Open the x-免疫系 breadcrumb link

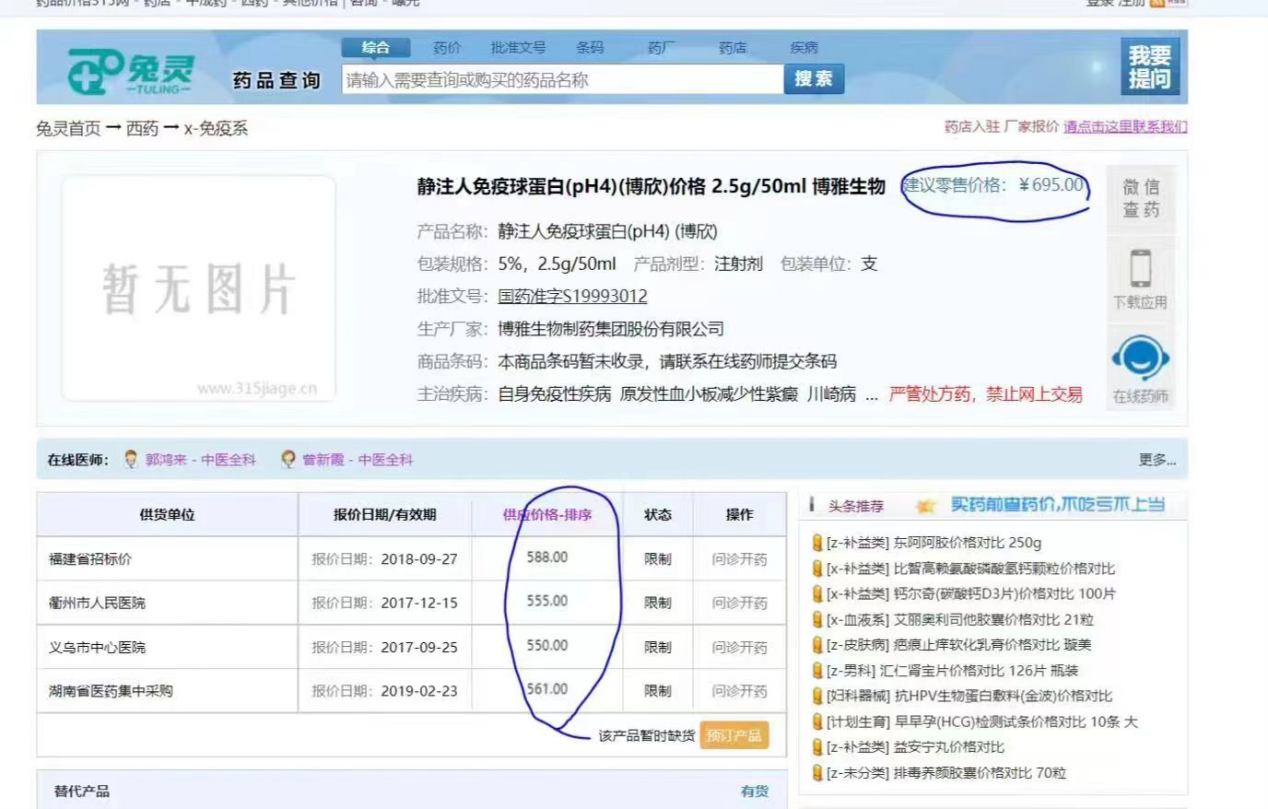coord(216,128)
